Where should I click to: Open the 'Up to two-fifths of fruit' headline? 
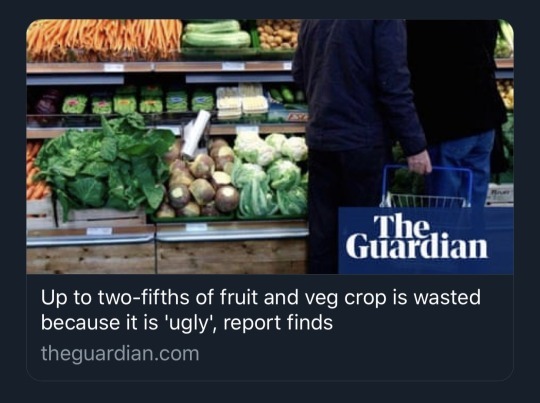(x=261, y=310)
